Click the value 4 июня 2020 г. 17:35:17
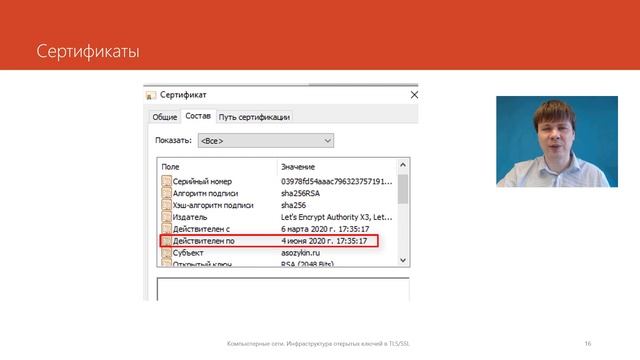The image size is (640, 360). tap(324, 241)
